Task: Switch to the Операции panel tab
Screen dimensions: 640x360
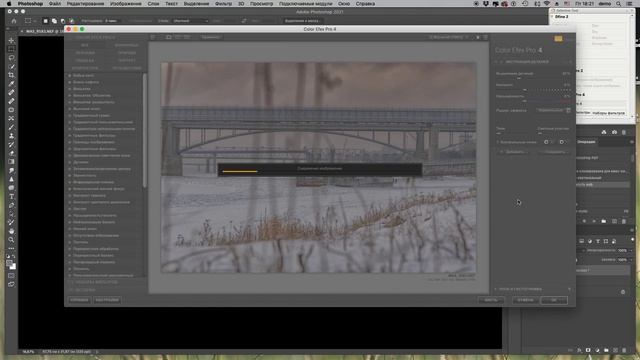Action: pos(587,142)
